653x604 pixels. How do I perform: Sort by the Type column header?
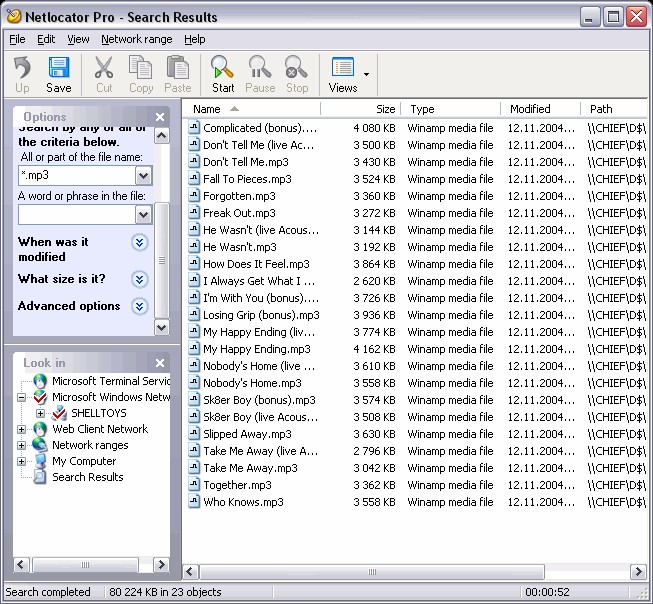click(451, 109)
